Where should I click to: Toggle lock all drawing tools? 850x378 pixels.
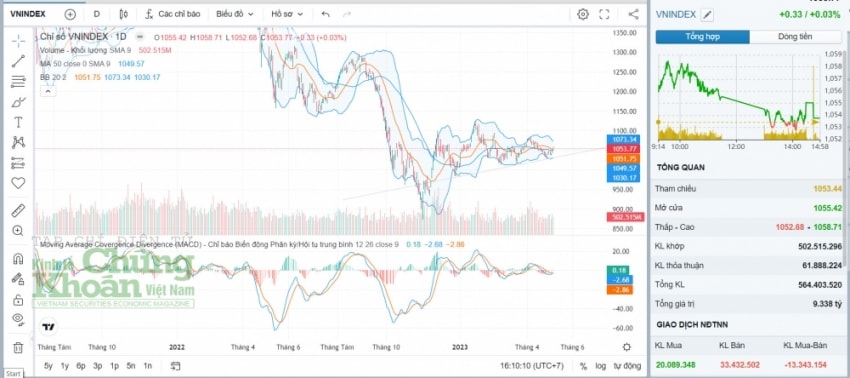pyautogui.click(x=18, y=299)
